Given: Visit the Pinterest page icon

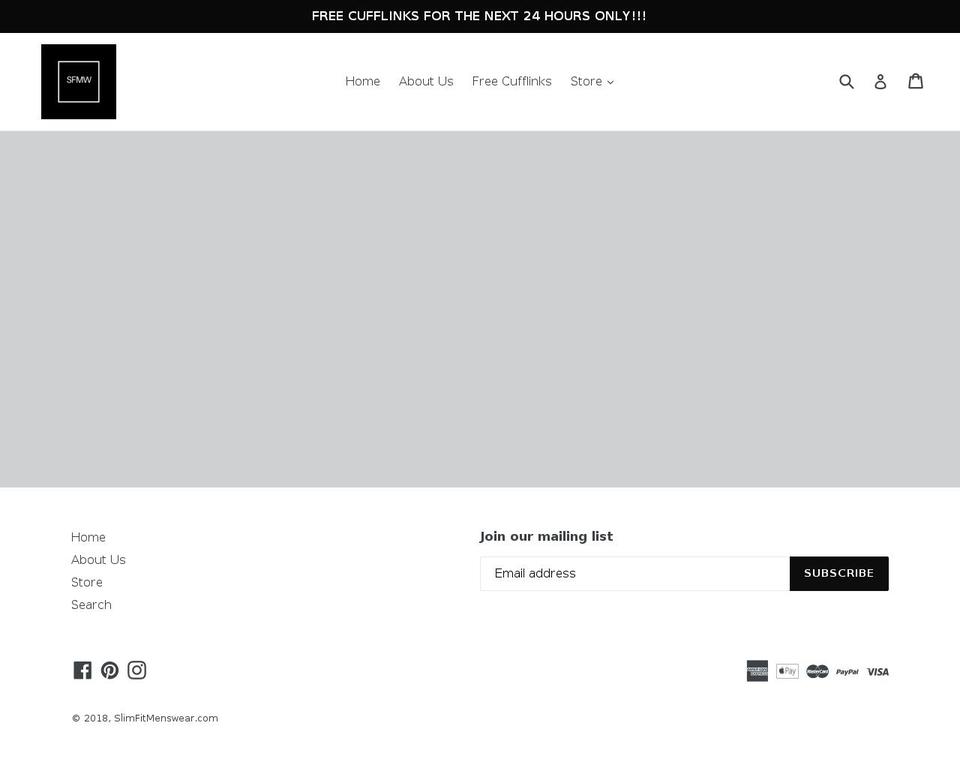Looking at the screenshot, I should tap(110, 670).
